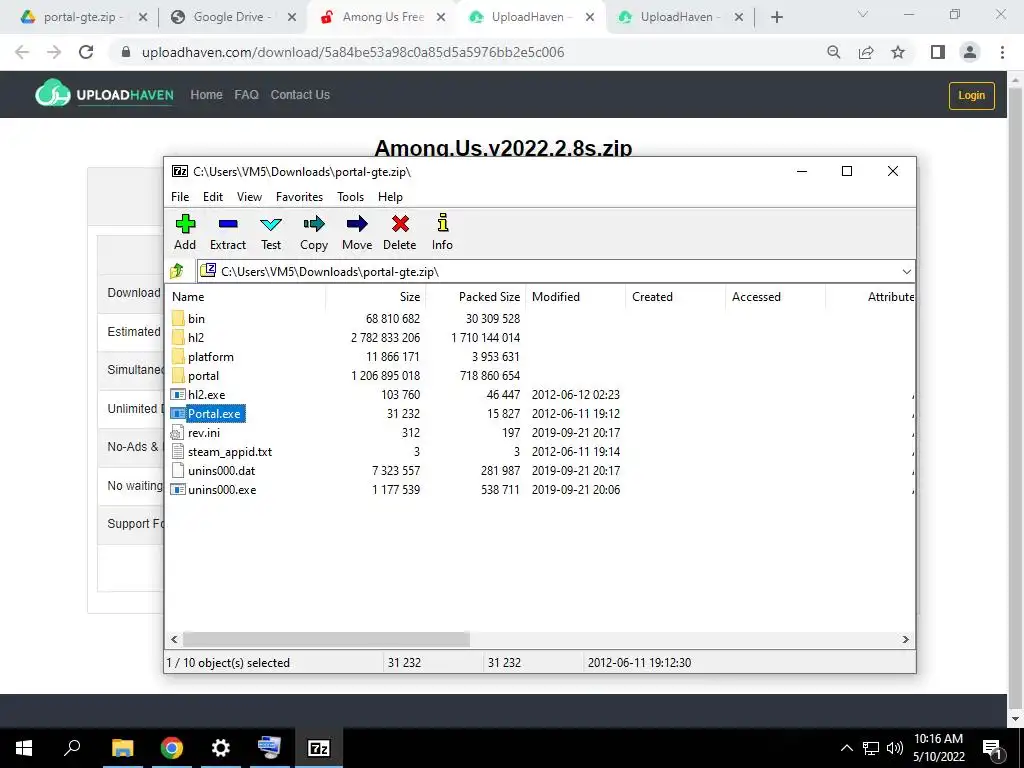The height and width of the screenshot is (768, 1024).
Task: Reload the UploadHaven page
Action: [x=86, y=52]
